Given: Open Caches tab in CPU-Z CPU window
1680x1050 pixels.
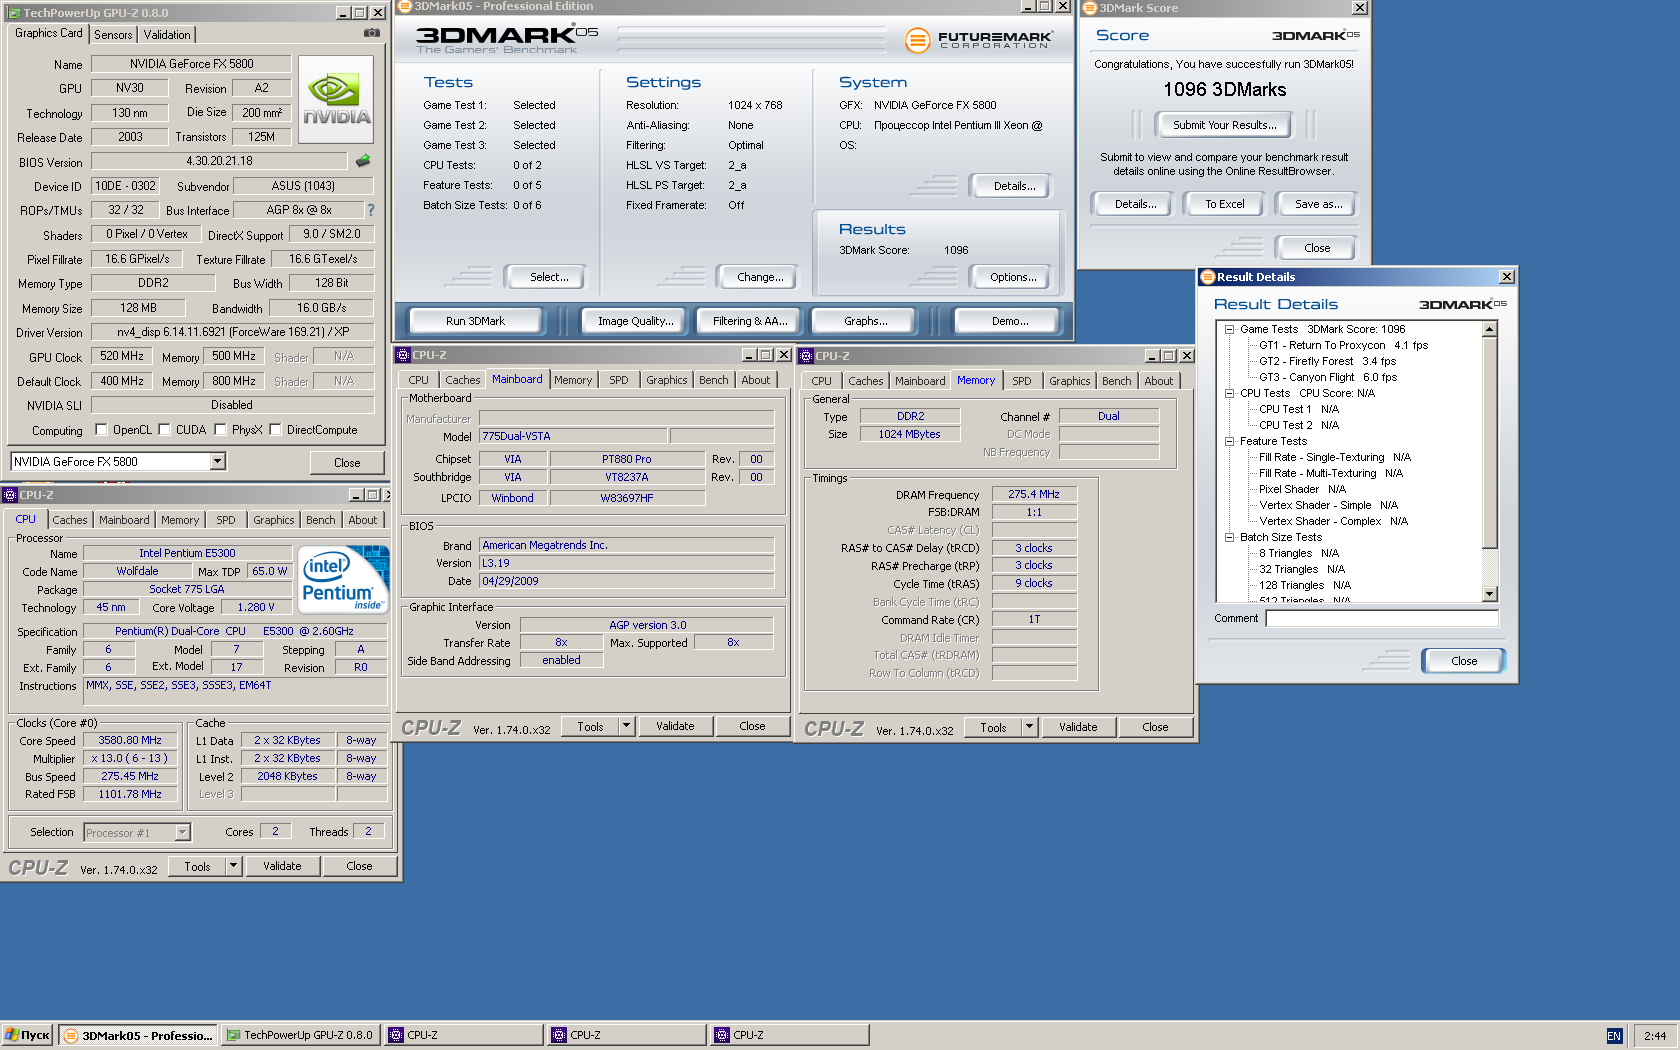Looking at the screenshot, I should (70, 520).
